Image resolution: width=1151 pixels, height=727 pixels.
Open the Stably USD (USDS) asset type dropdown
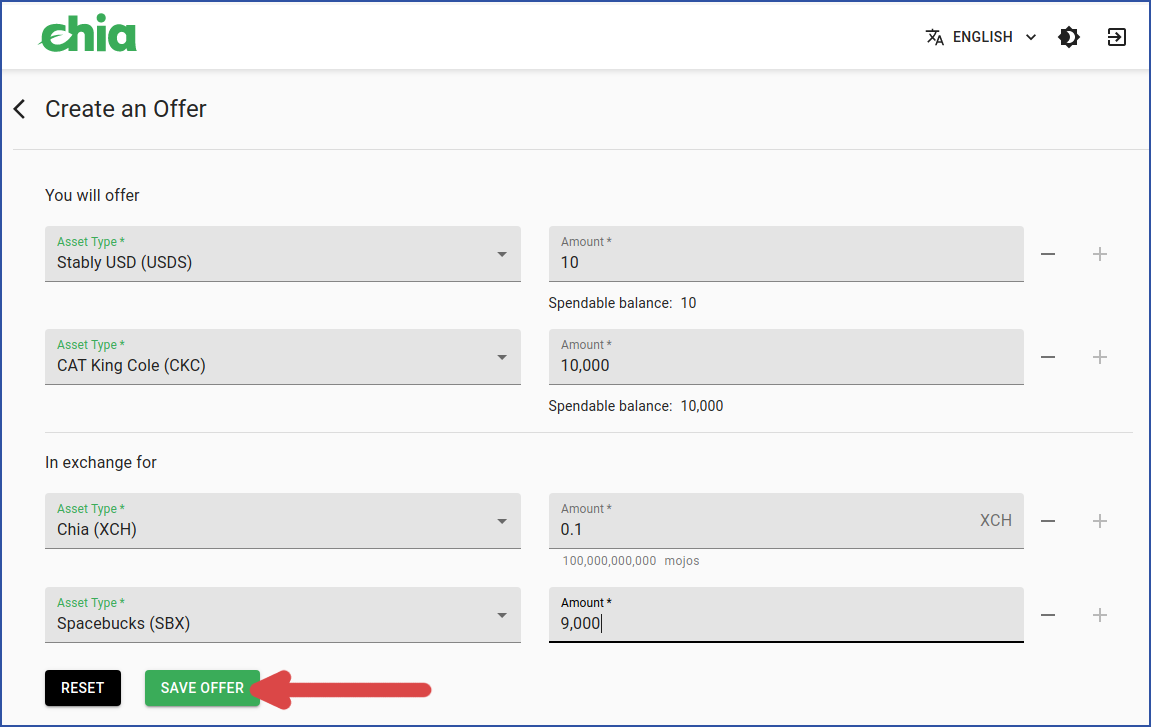283,254
